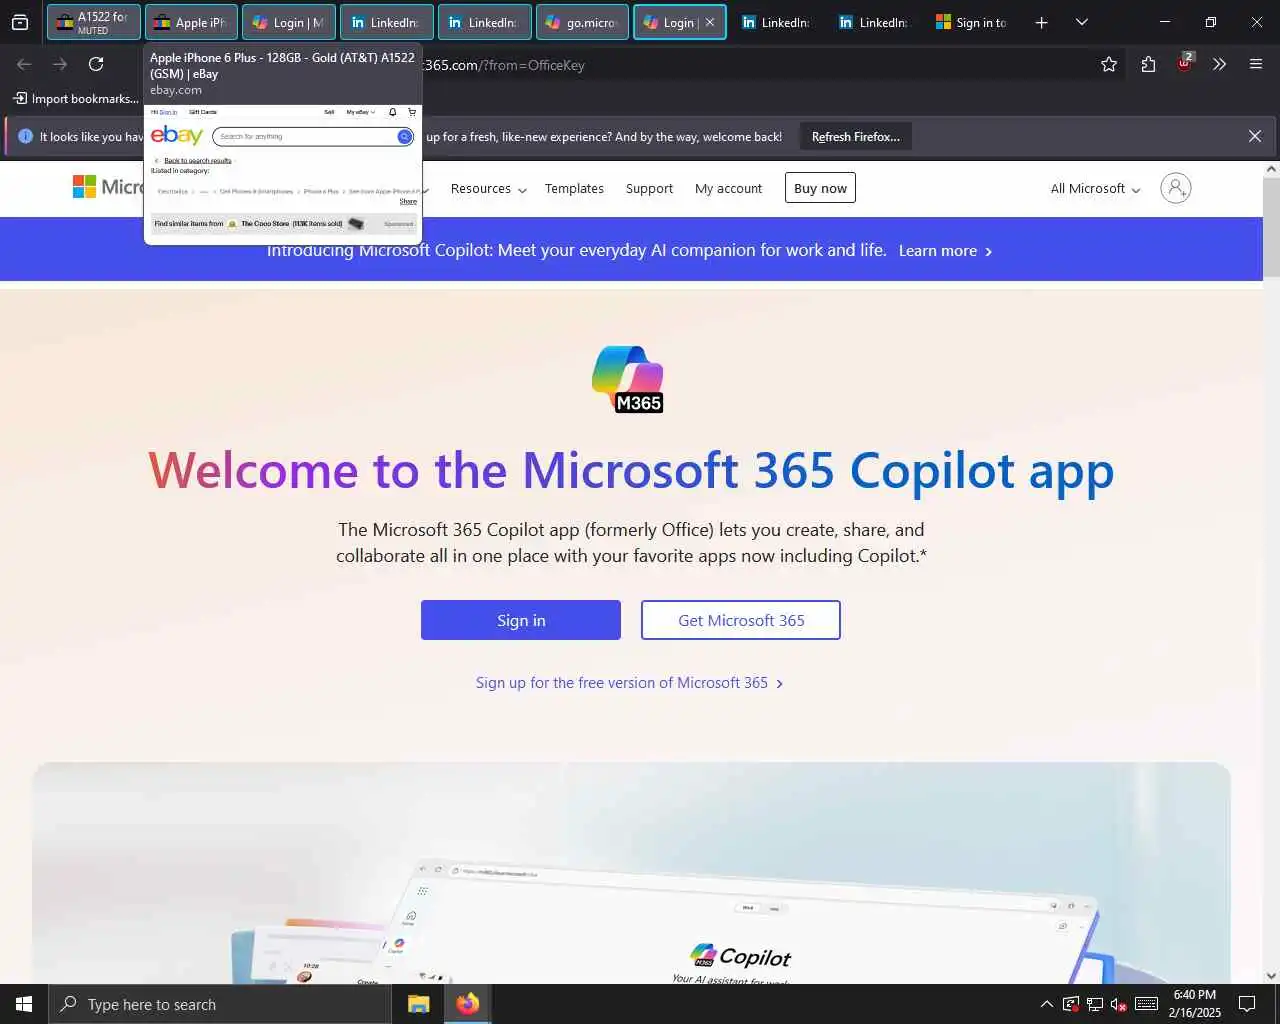Focus the address bar URL field
This screenshot has height=1024, width=1280.
(x=750, y=64)
